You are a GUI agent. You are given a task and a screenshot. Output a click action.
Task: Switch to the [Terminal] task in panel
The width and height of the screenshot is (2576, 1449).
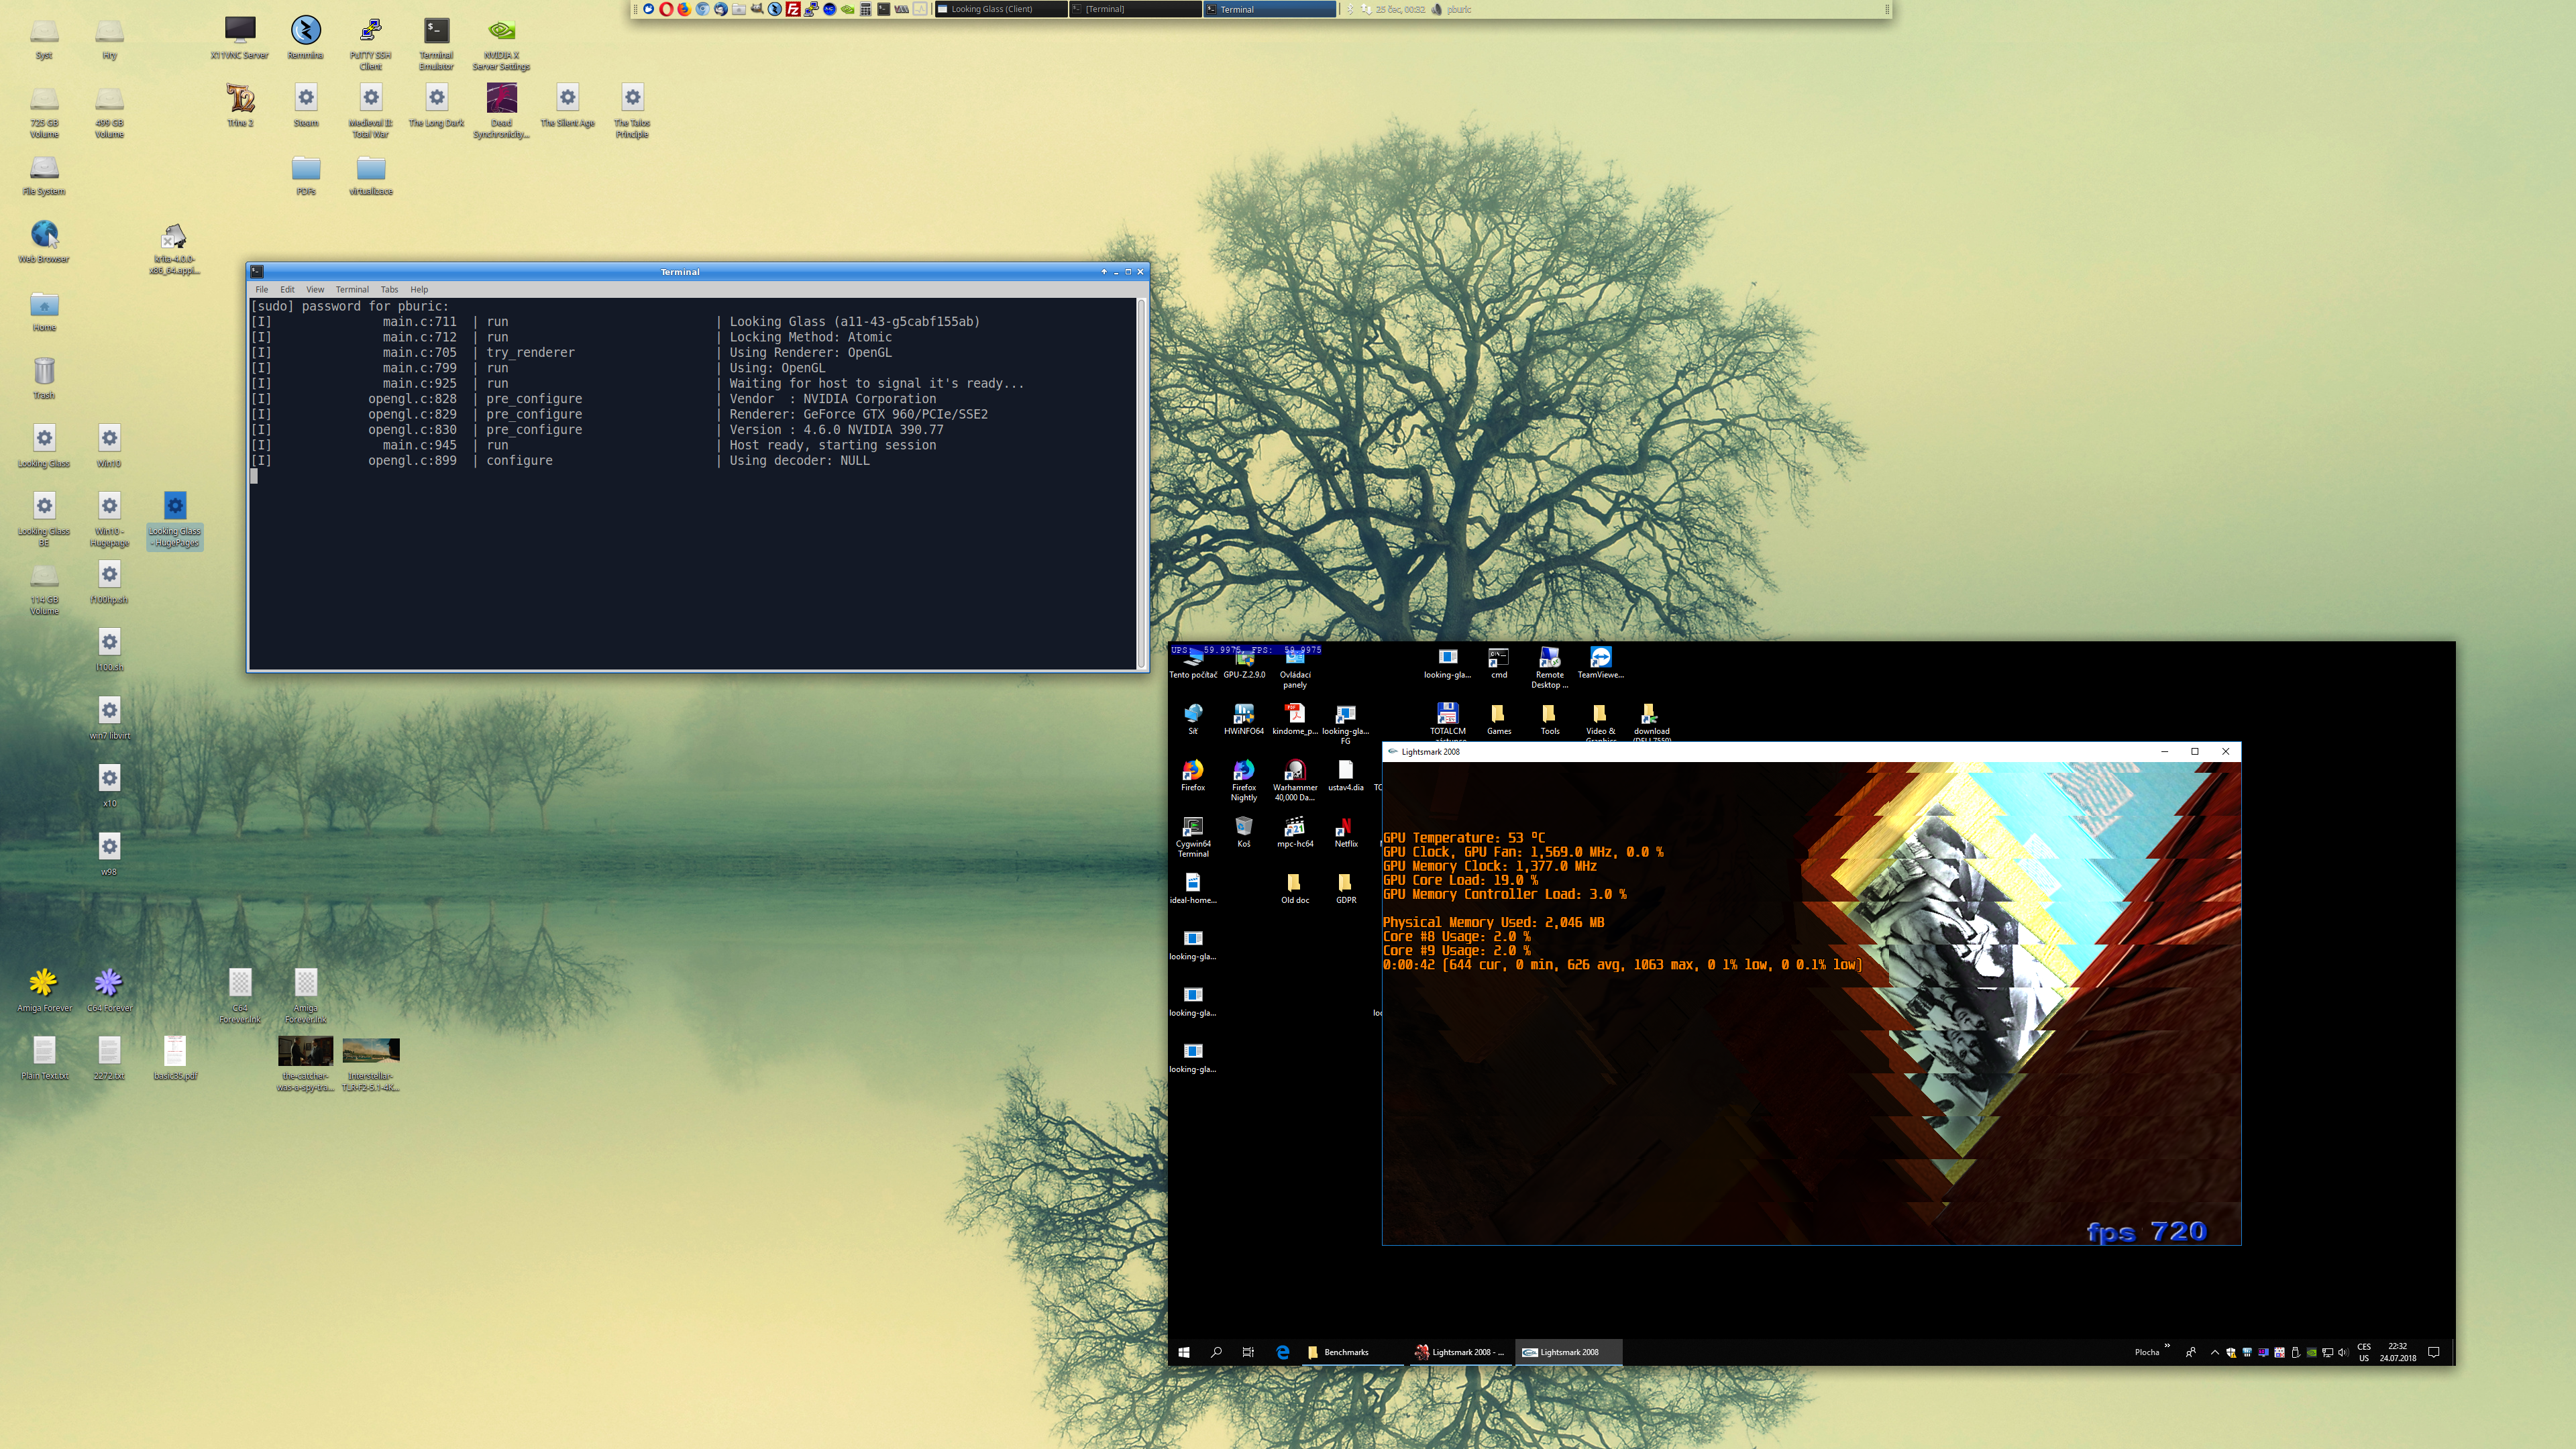(1135, 9)
